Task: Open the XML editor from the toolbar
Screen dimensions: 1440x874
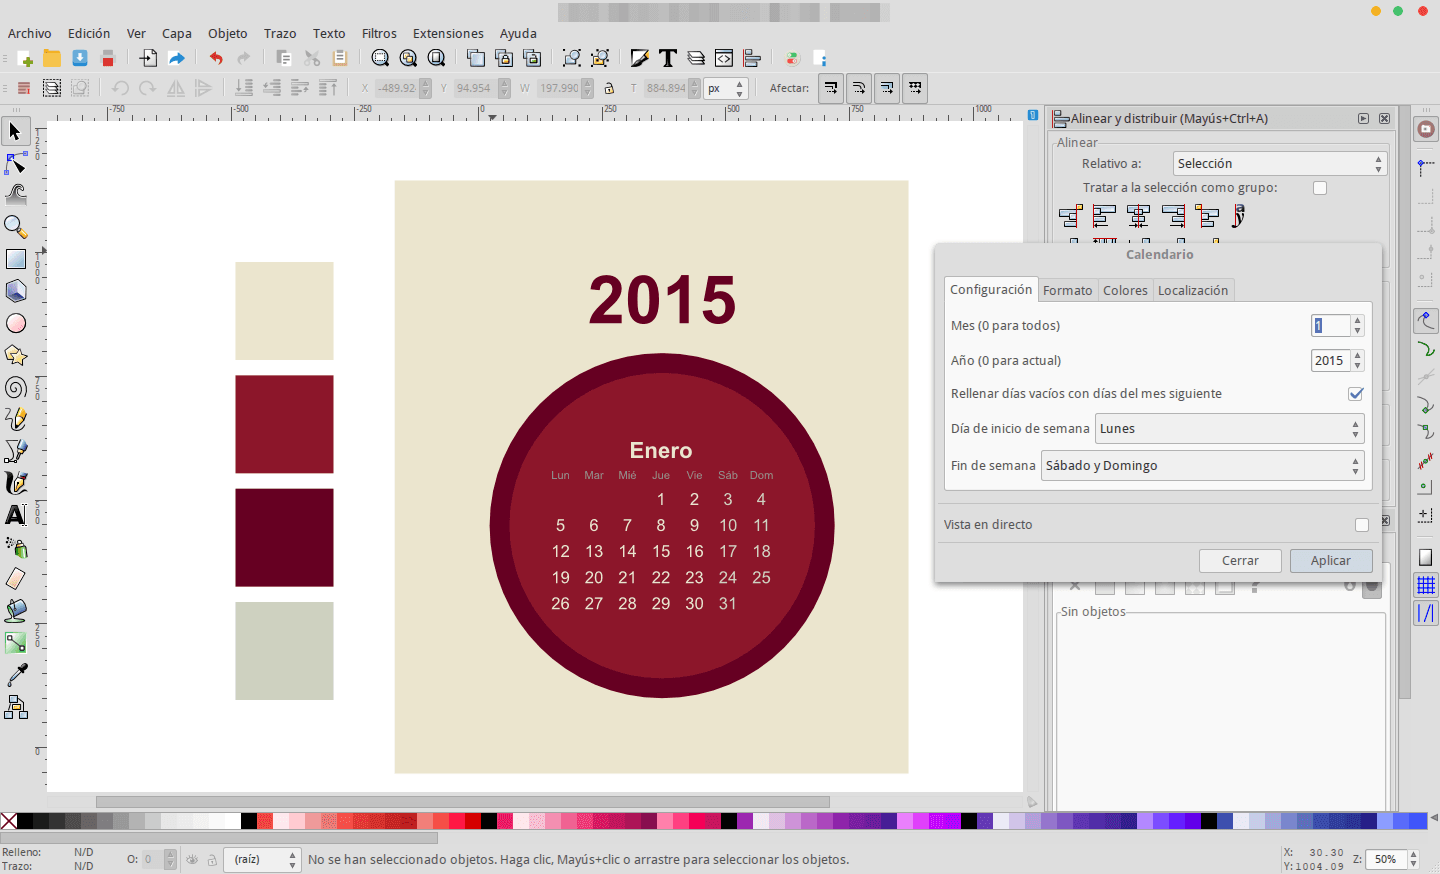Action: coord(723,57)
